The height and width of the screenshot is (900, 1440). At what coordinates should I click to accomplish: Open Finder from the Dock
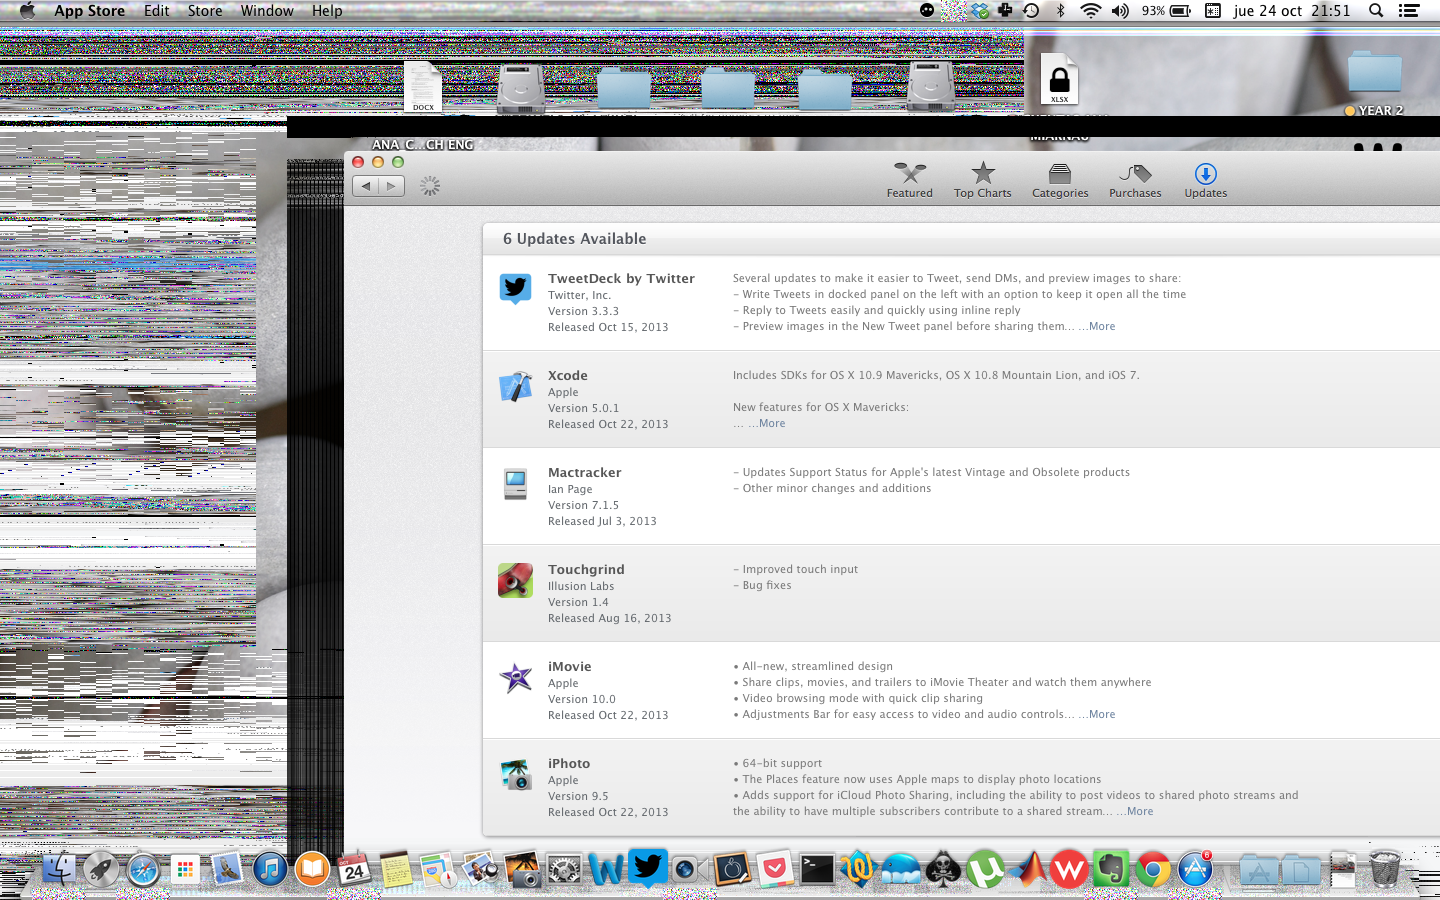[x=59, y=869]
